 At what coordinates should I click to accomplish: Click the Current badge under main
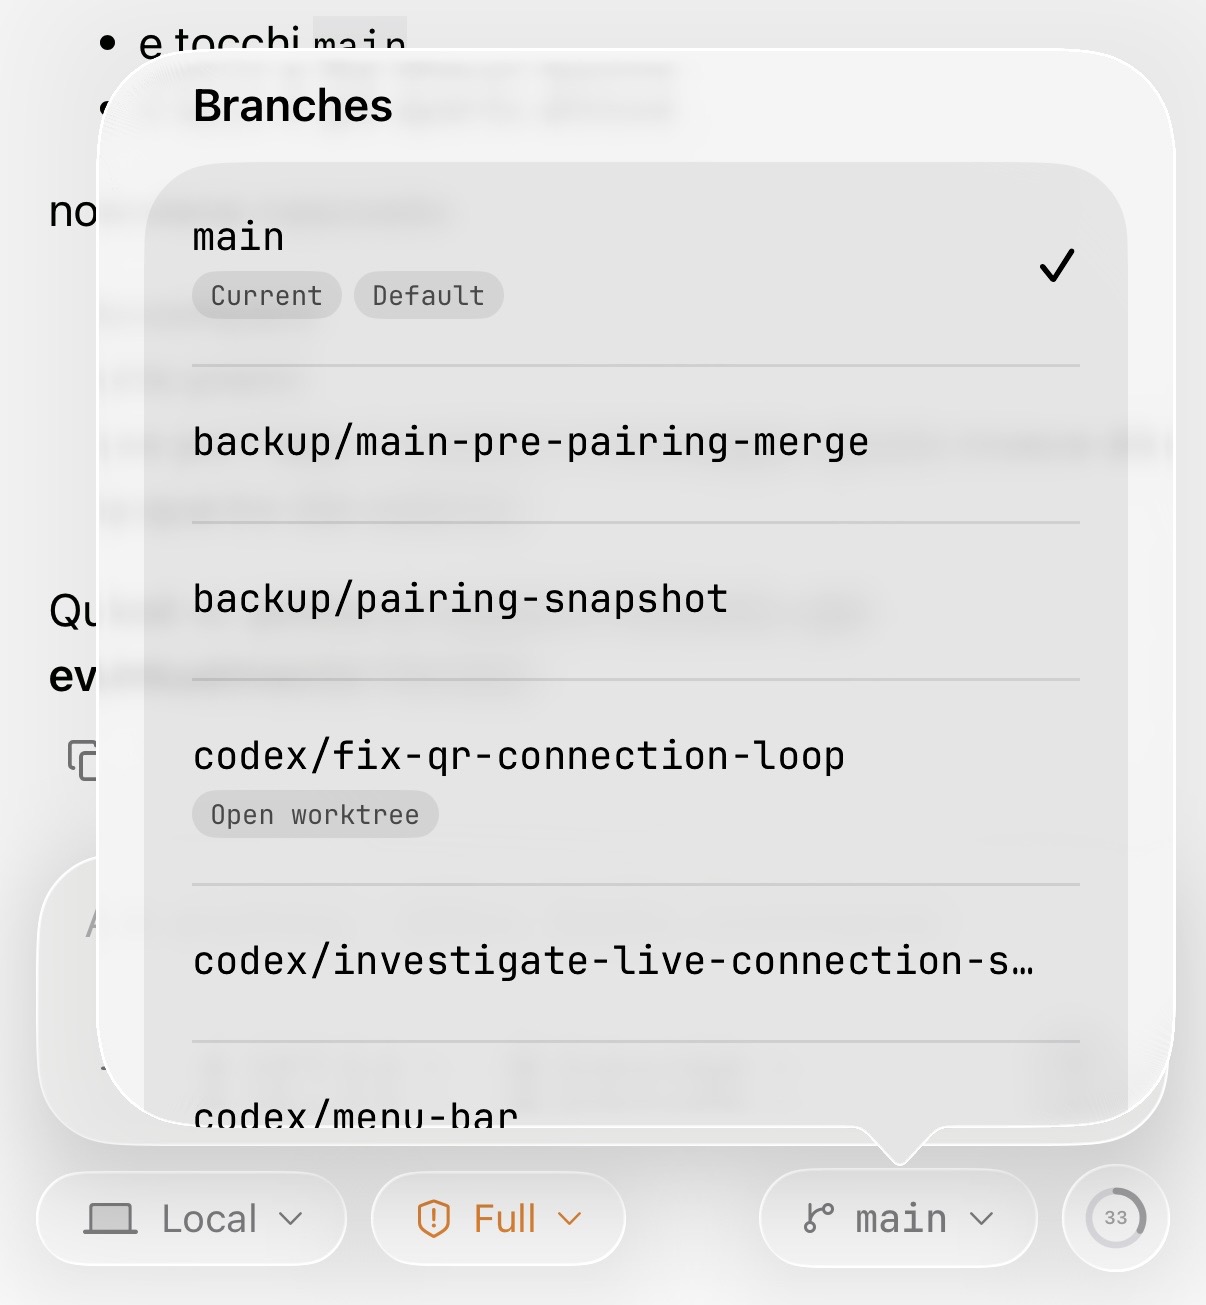tap(265, 295)
